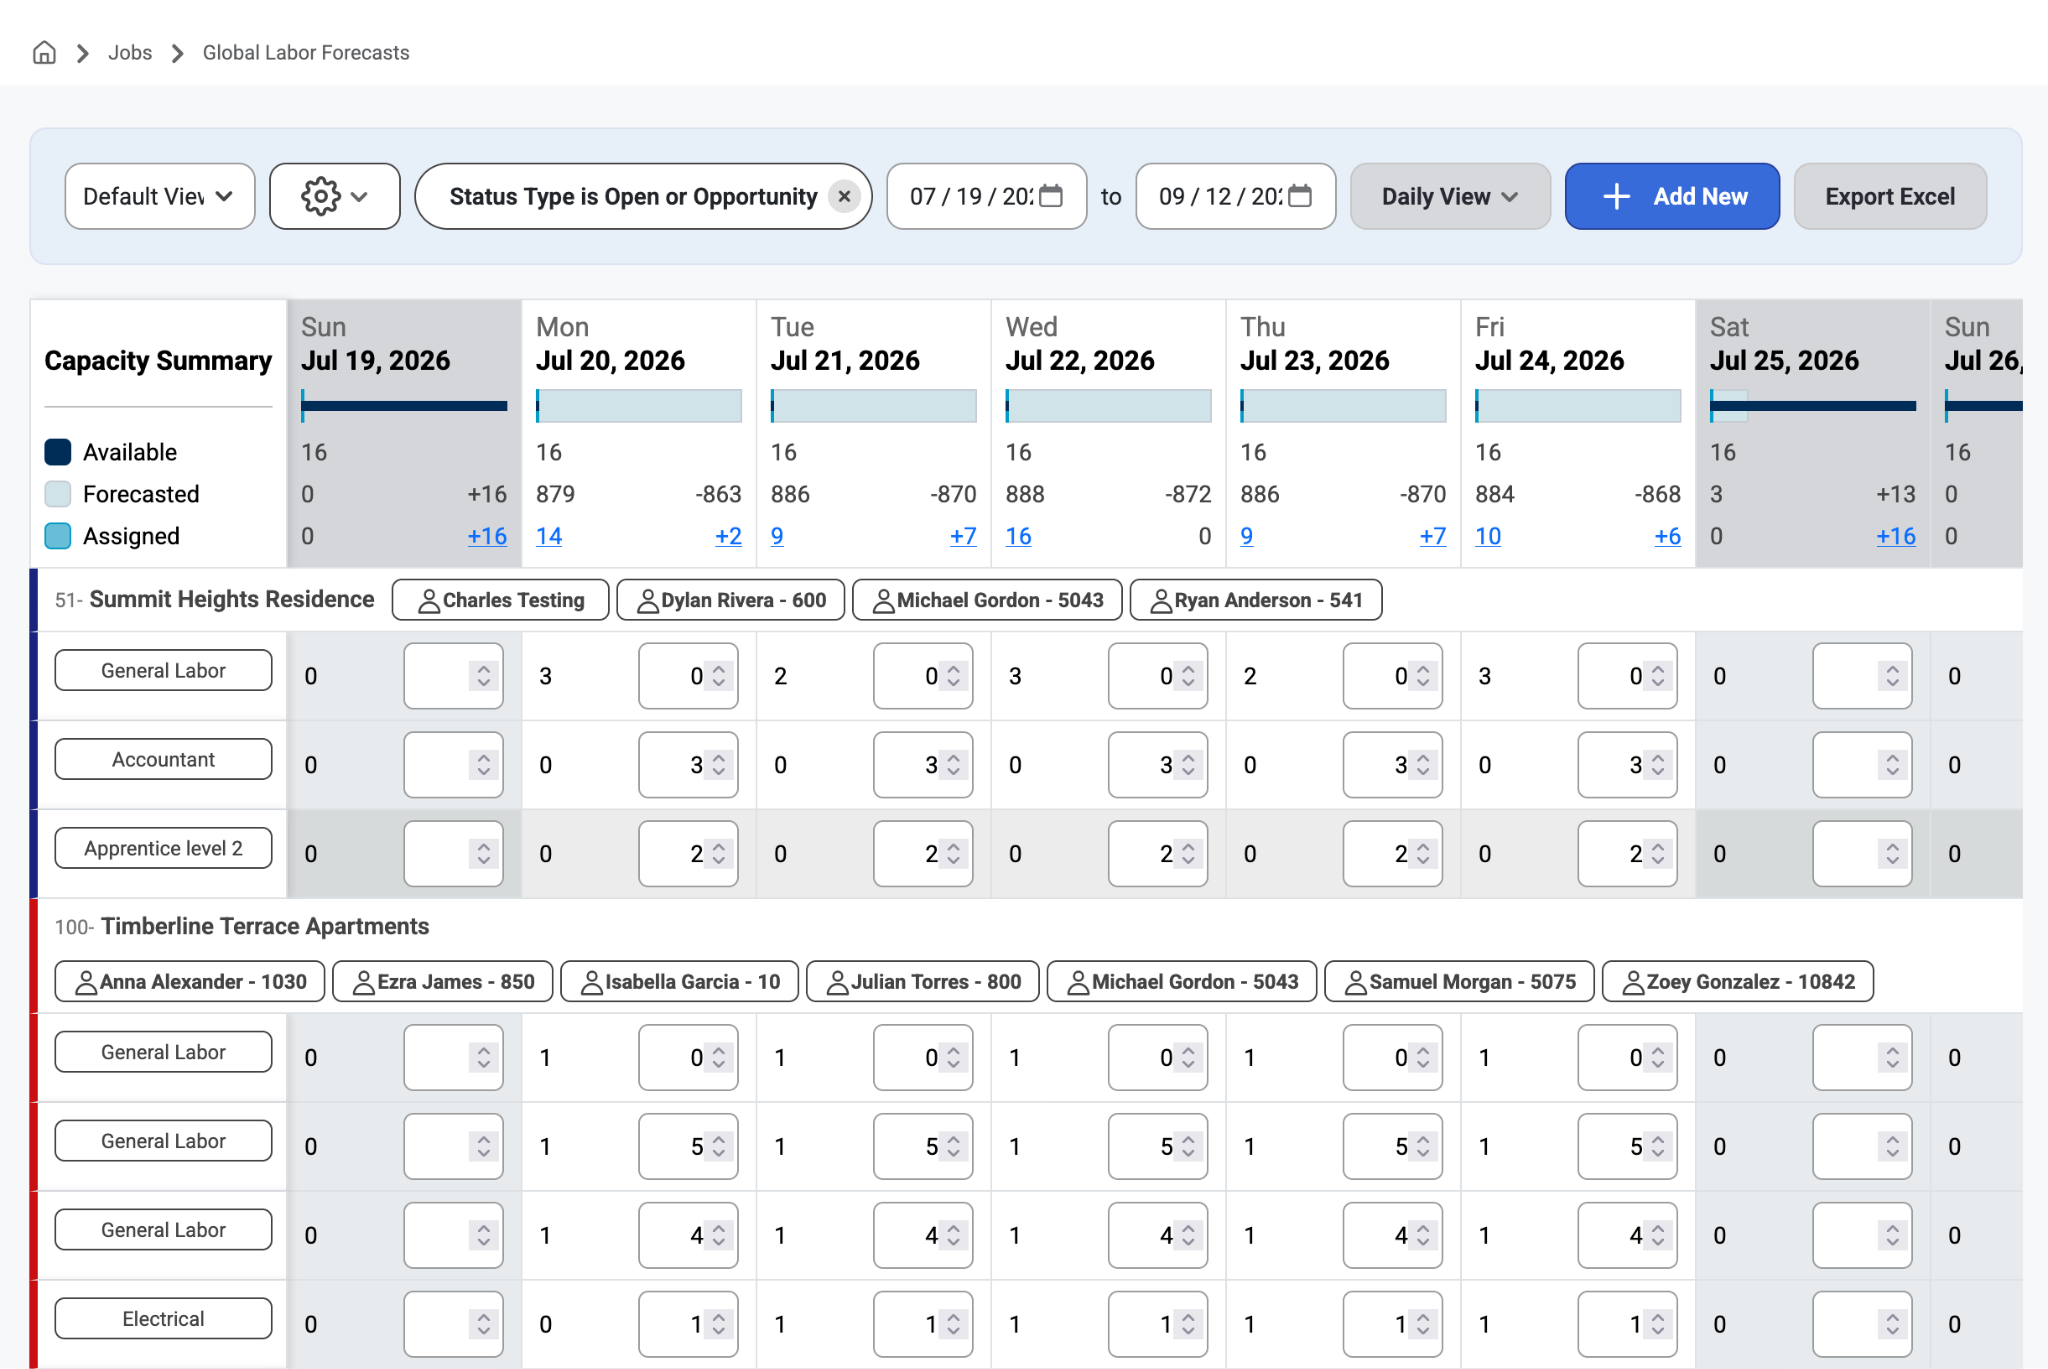
Task: Click forecasted value 879 for Jul 20
Action: pos(555,494)
